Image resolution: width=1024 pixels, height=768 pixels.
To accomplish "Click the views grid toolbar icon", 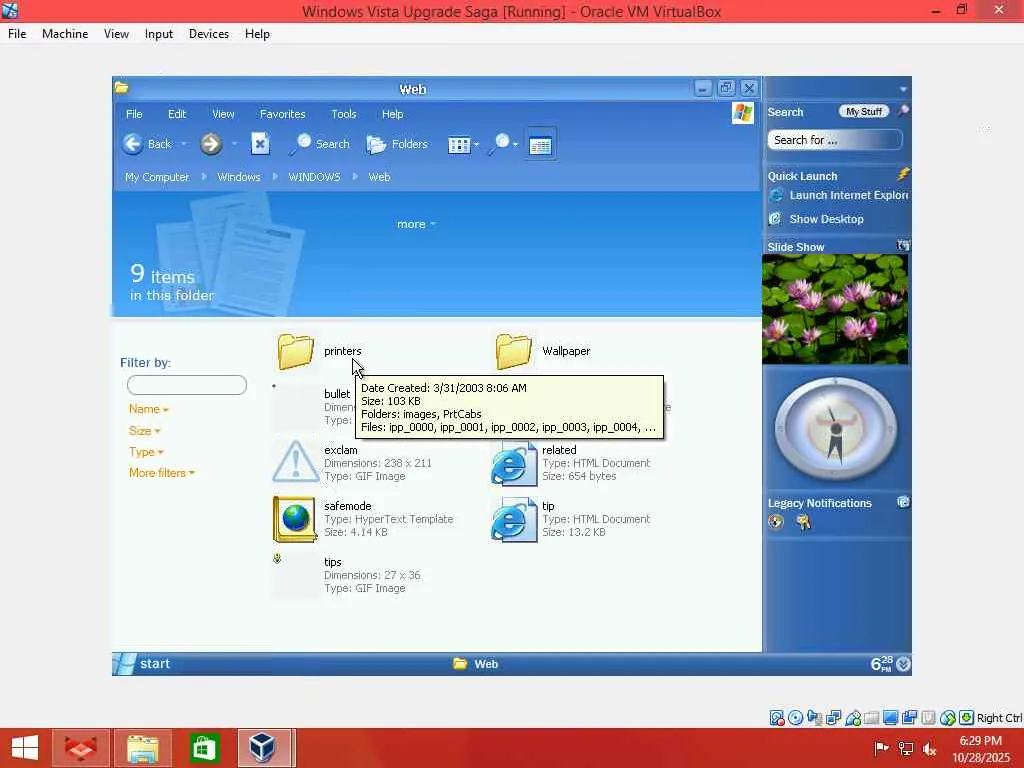I will 458,144.
